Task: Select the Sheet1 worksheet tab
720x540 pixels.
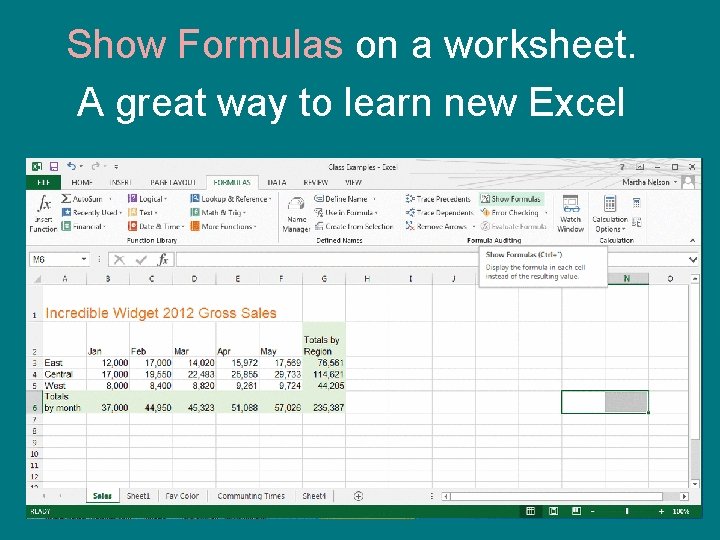Action: point(139,496)
